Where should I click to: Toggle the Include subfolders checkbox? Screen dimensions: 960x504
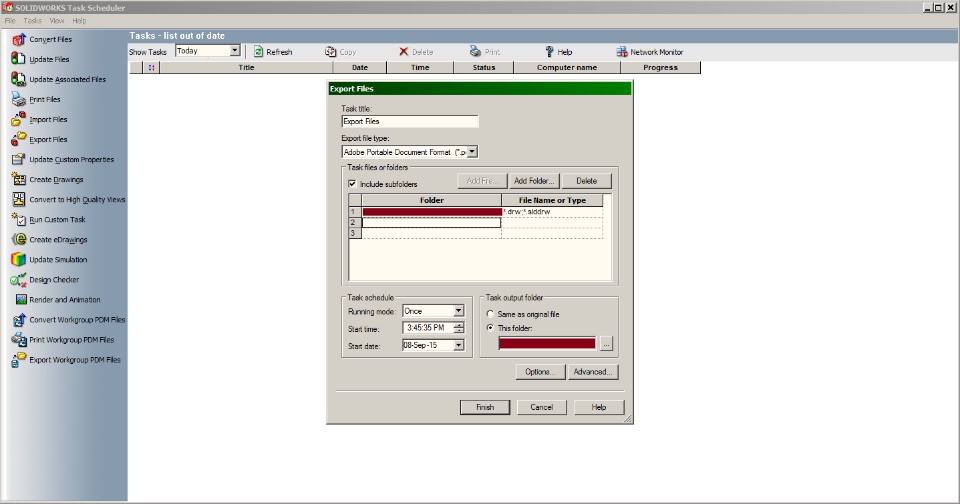352,184
